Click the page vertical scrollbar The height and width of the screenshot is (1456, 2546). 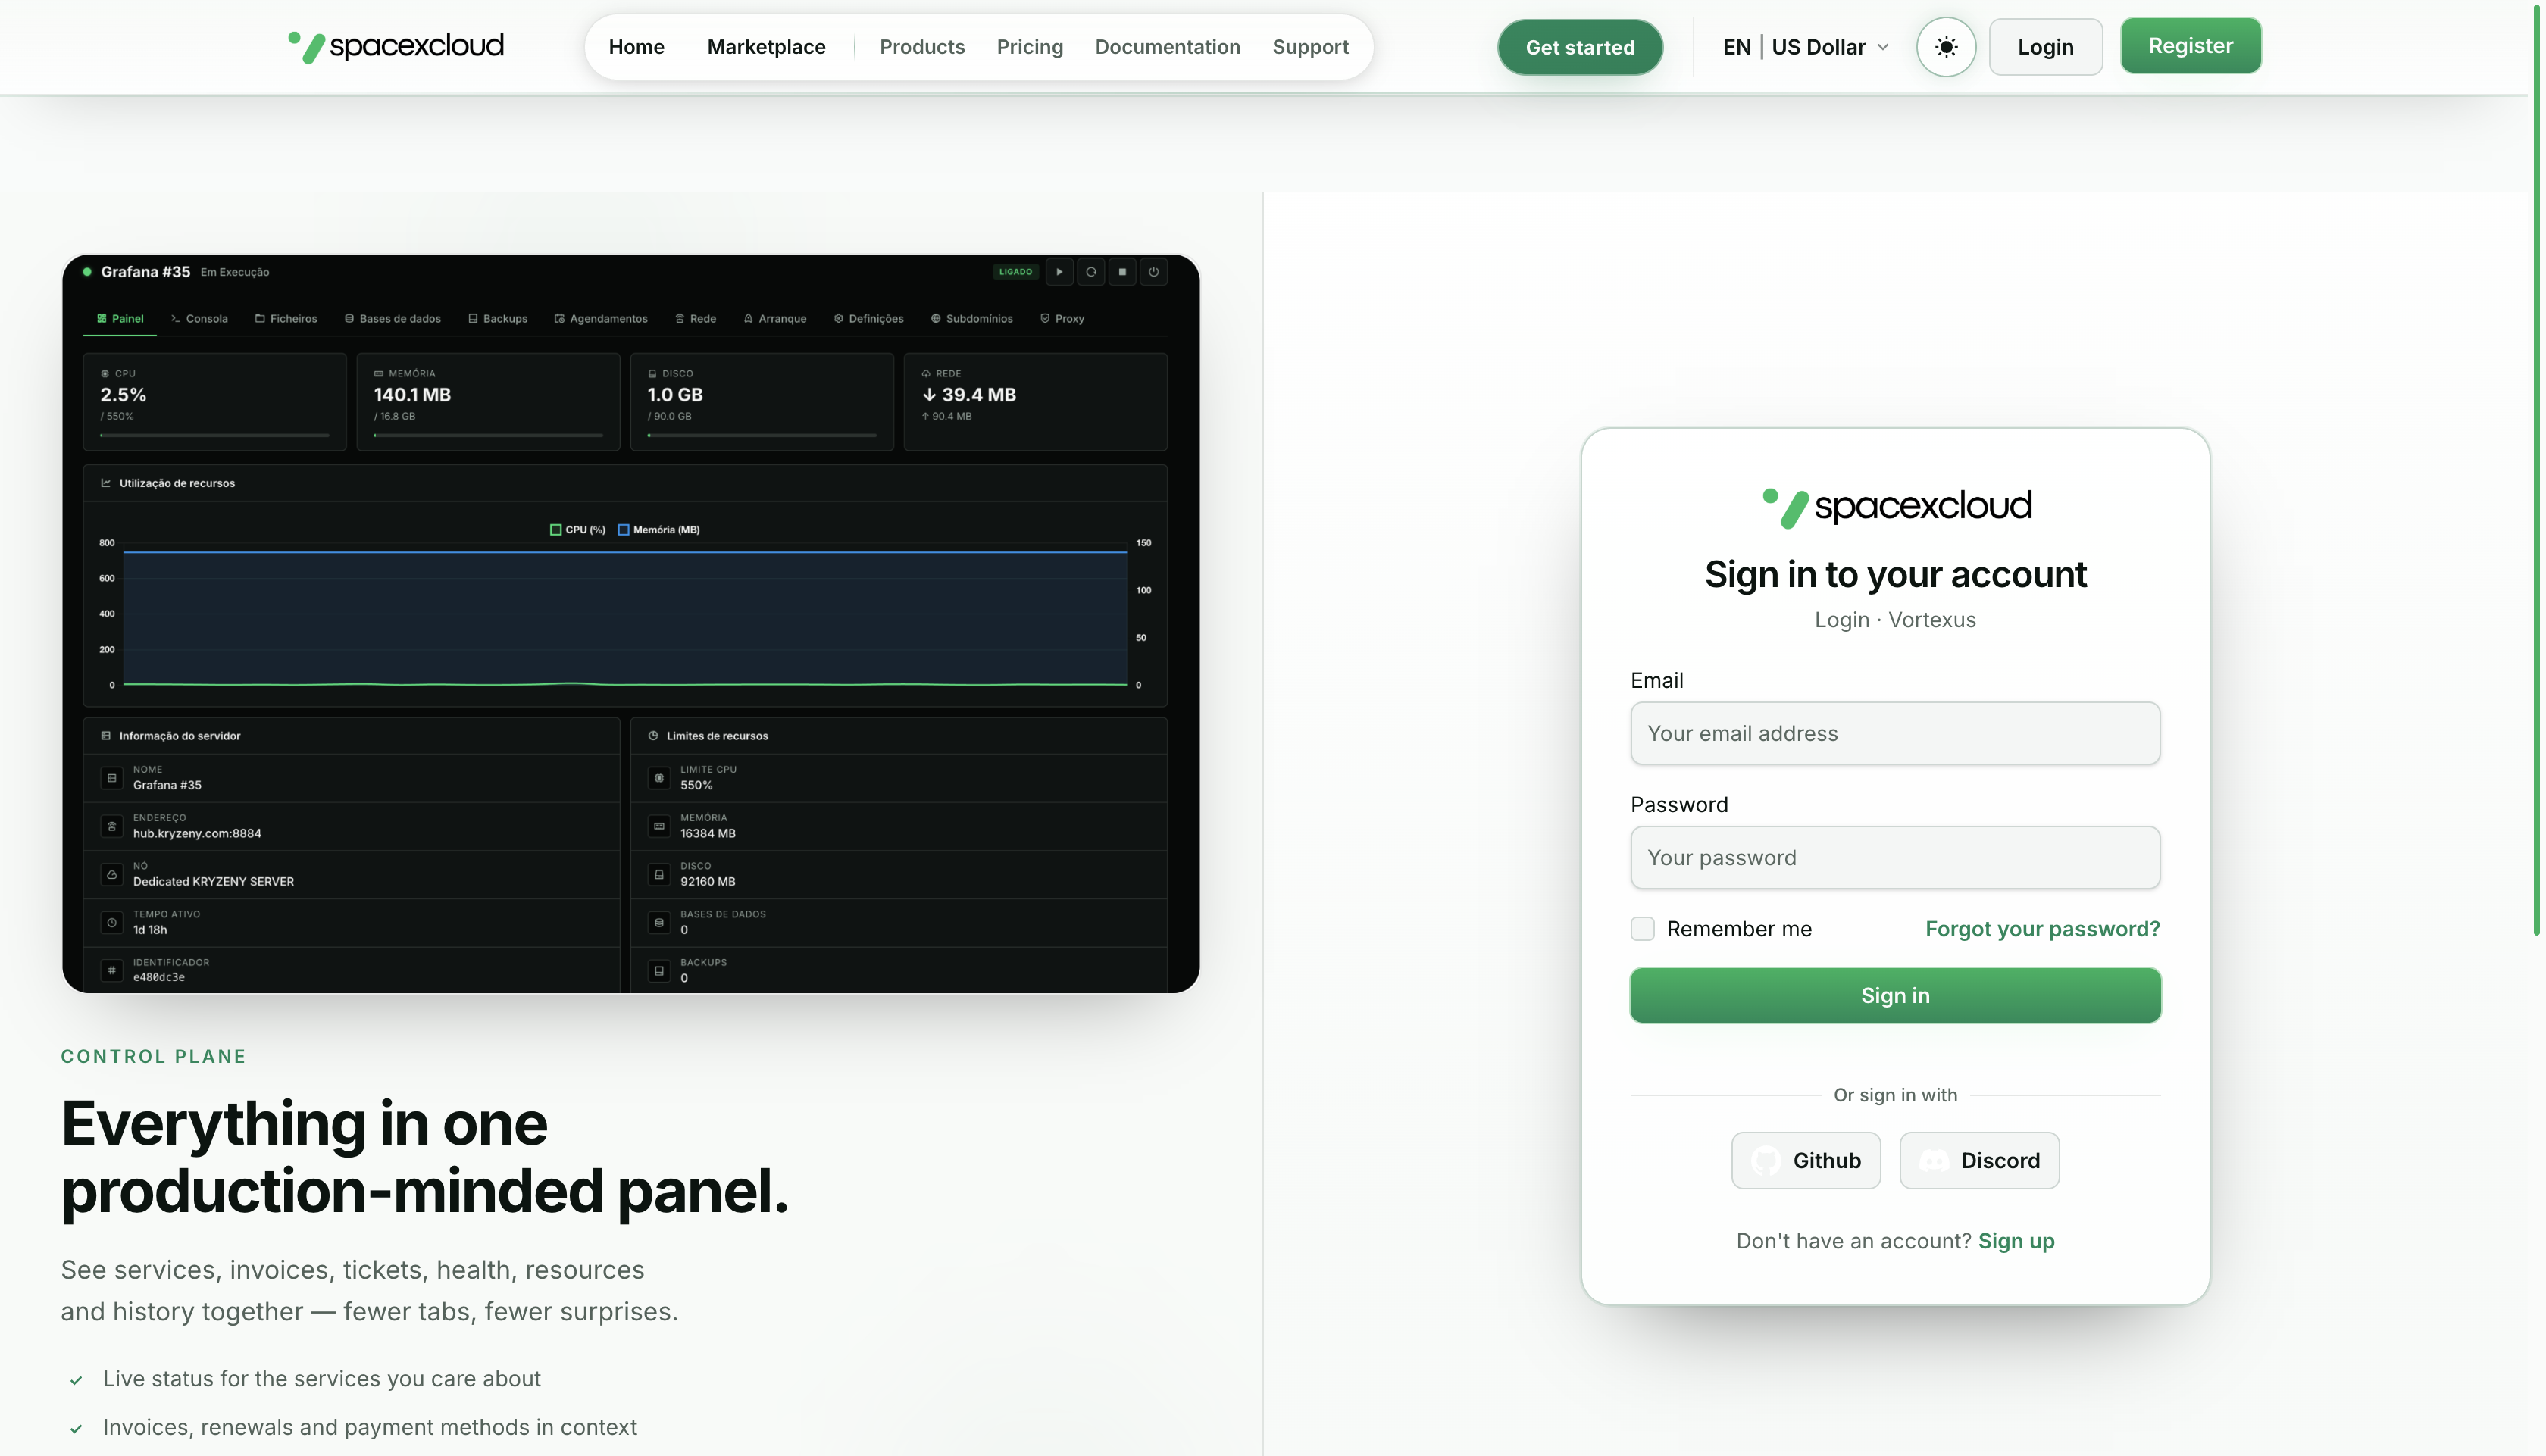tap(2536, 470)
